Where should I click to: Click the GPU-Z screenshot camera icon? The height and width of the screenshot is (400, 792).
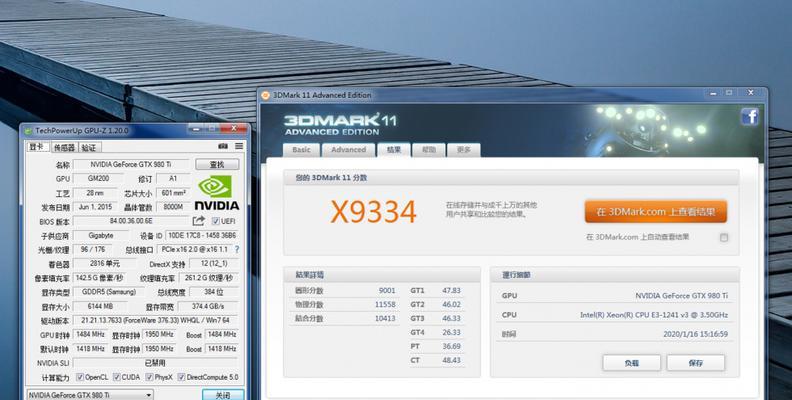coord(223,146)
